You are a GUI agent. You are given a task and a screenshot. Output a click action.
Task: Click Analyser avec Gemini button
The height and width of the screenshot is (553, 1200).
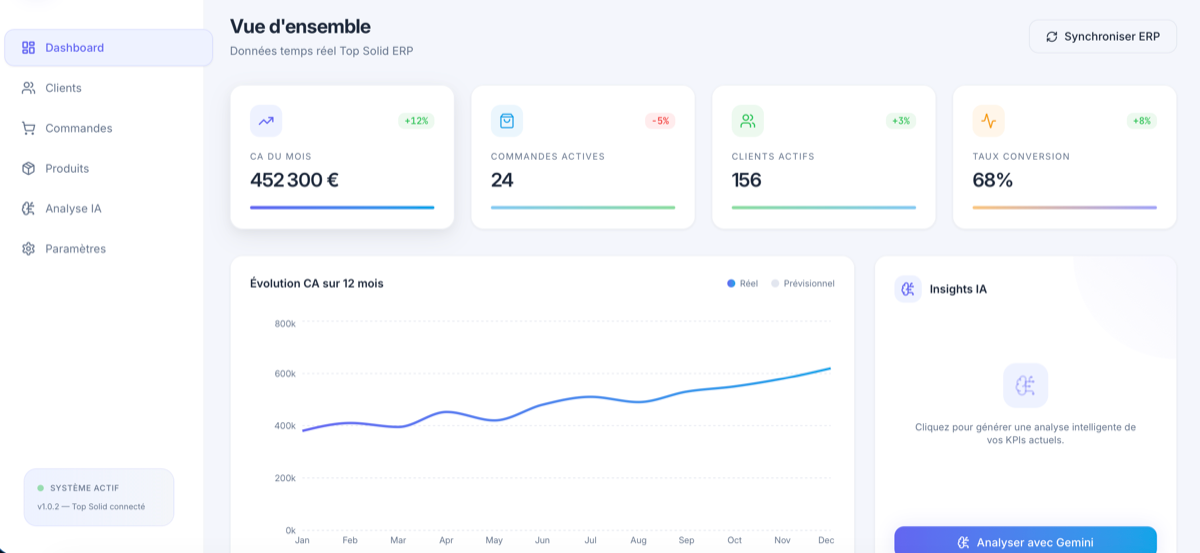click(1025, 541)
